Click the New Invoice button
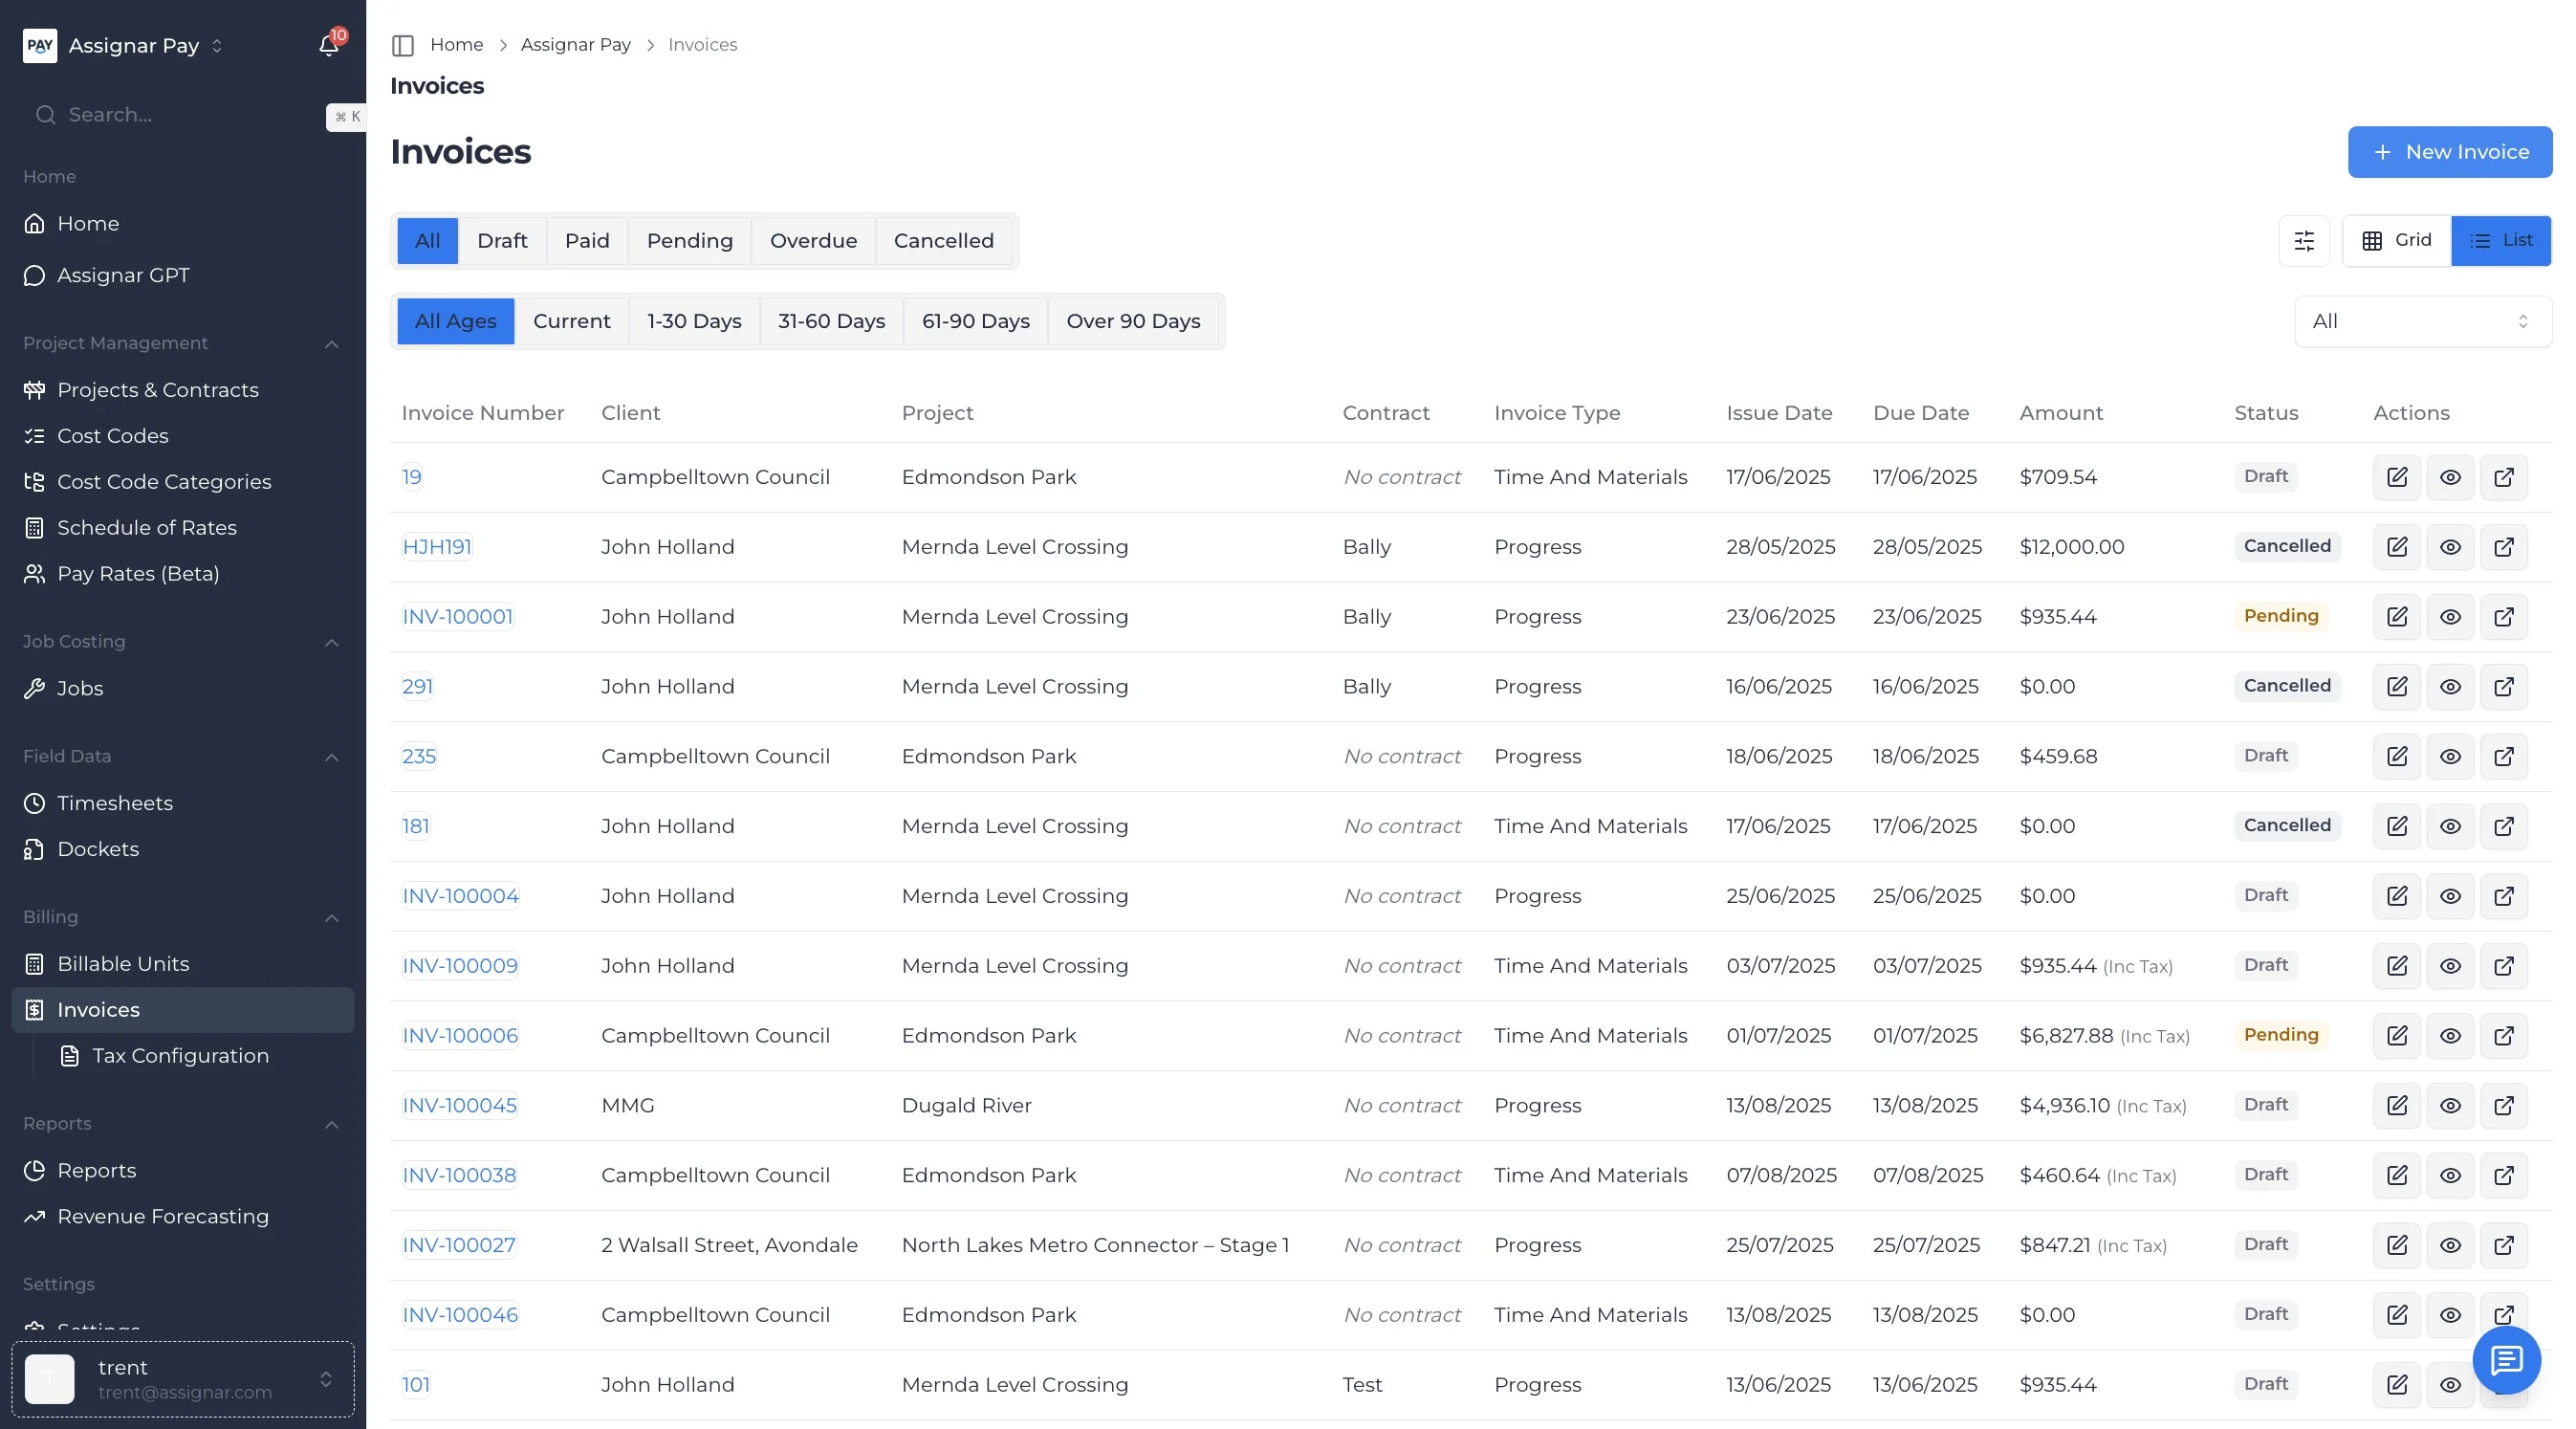The width and height of the screenshot is (2576, 1429). click(2449, 152)
